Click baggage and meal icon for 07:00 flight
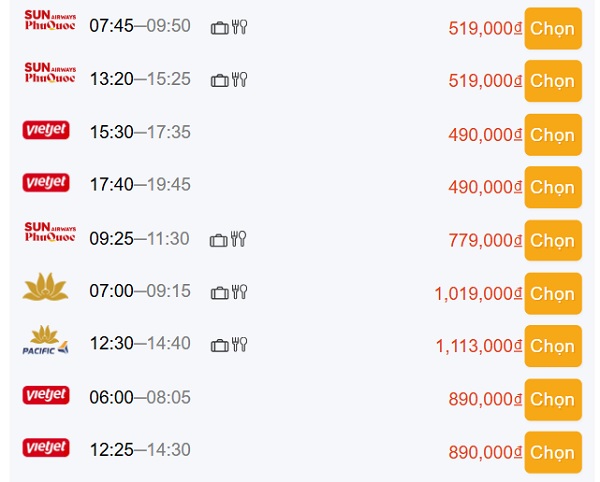600x482 pixels. pos(229,293)
